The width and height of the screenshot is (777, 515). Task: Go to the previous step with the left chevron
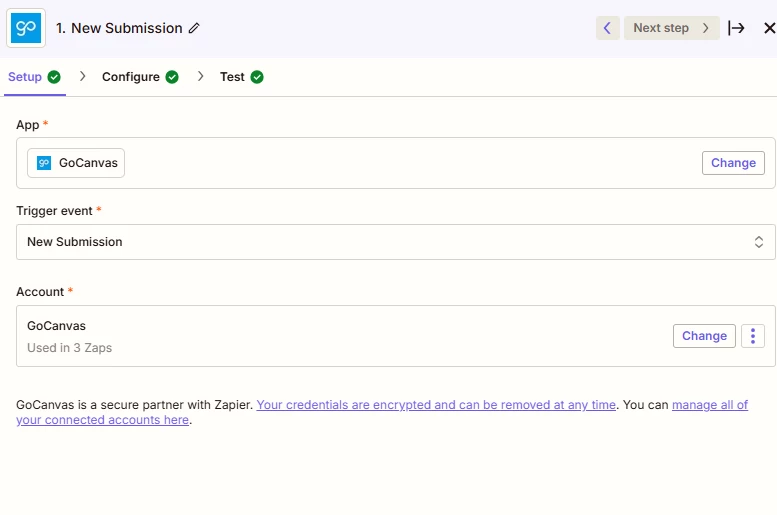(x=608, y=28)
